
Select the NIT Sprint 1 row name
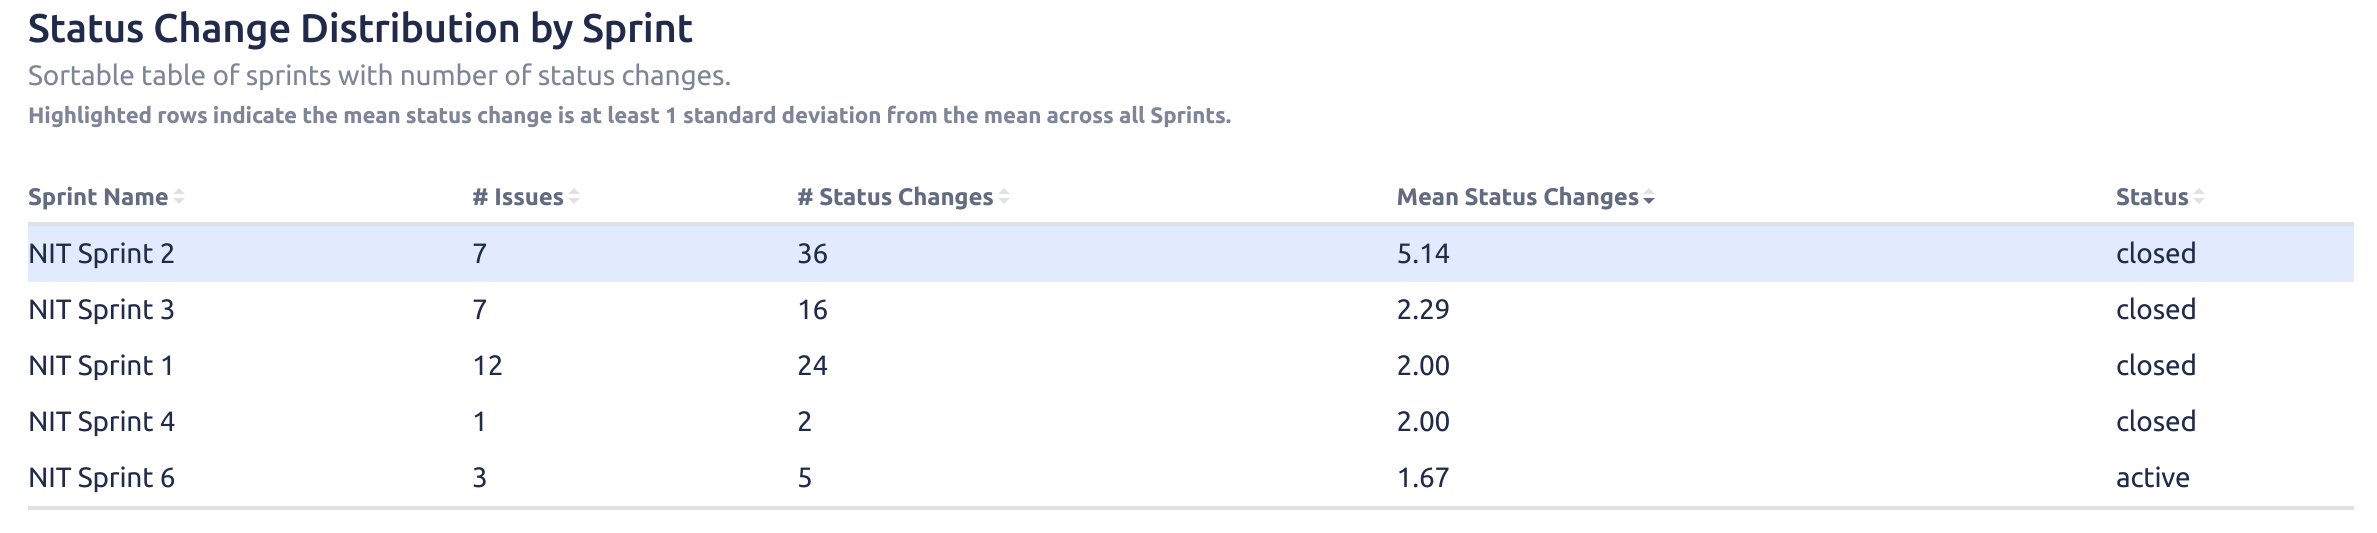coord(101,366)
